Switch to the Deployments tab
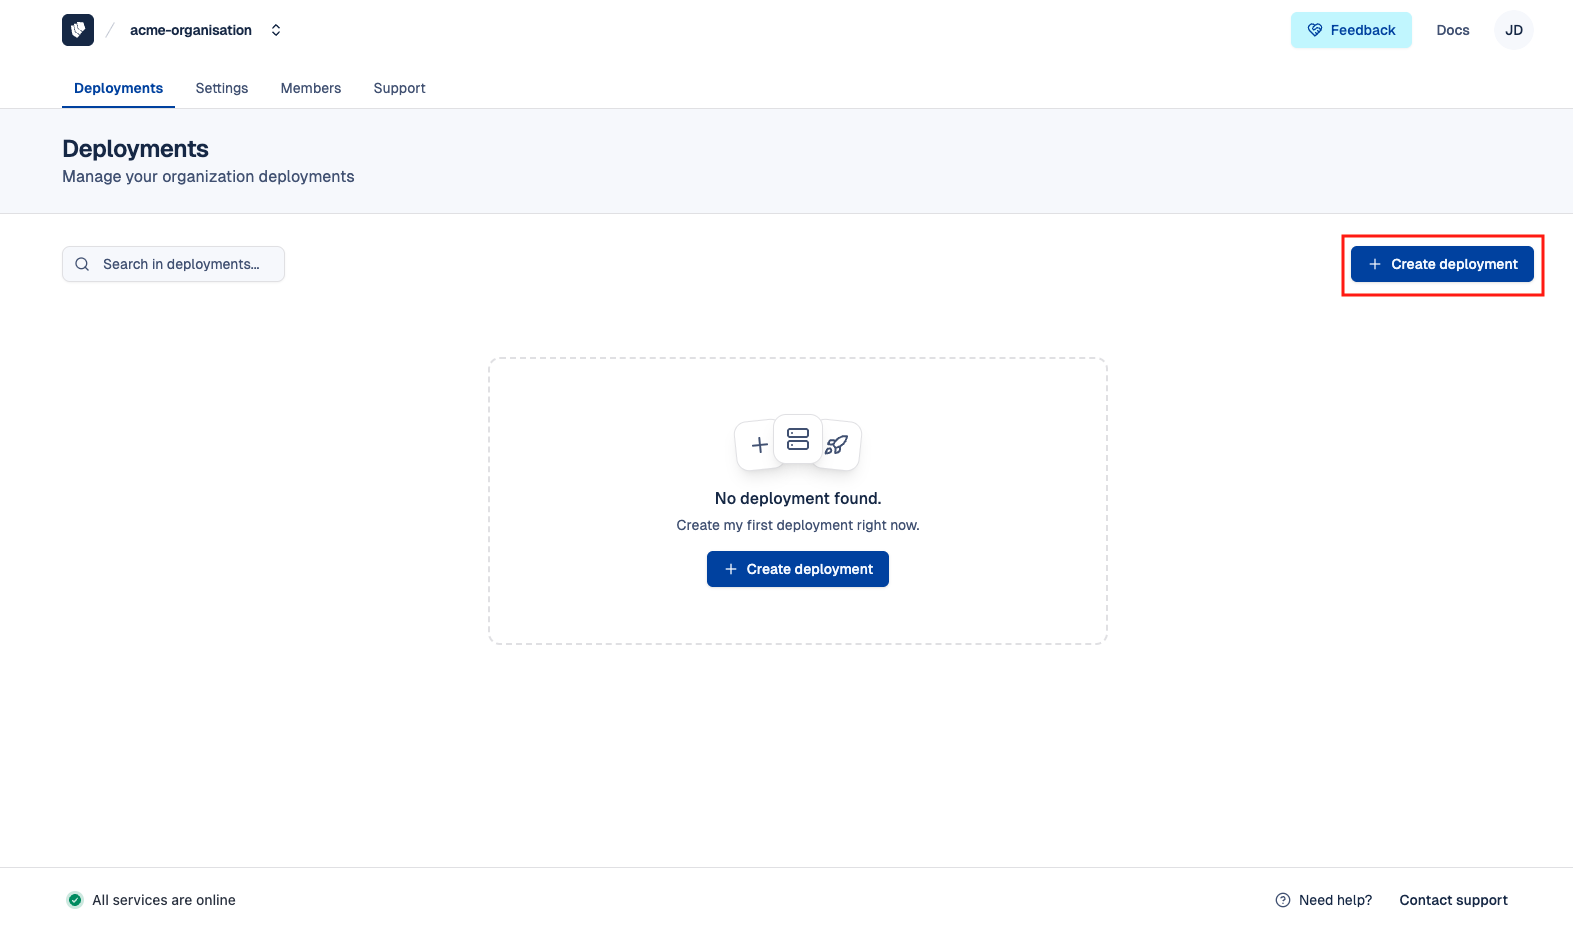The width and height of the screenshot is (1573, 926). click(118, 88)
